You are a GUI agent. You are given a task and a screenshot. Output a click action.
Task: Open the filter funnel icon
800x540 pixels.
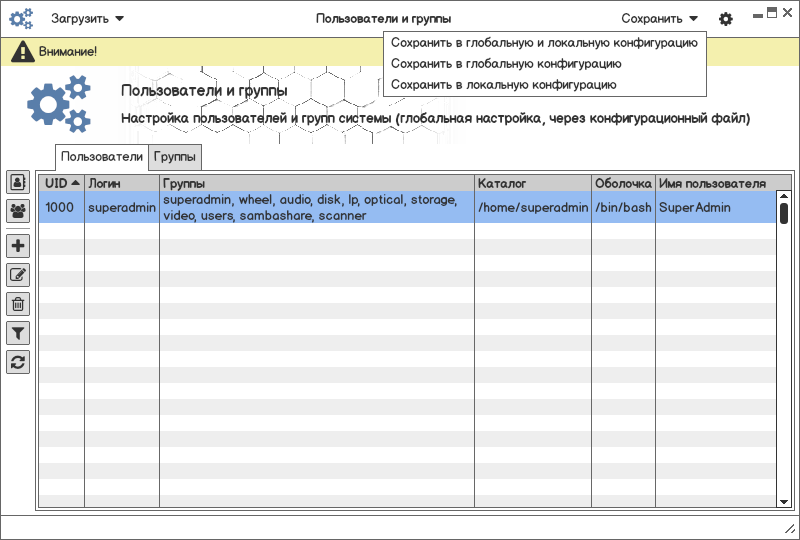coord(18,333)
